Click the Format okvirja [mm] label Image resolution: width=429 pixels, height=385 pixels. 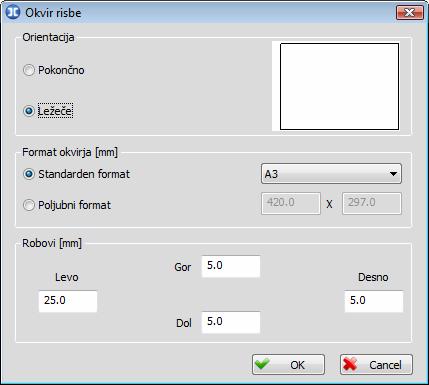(70, 153)
